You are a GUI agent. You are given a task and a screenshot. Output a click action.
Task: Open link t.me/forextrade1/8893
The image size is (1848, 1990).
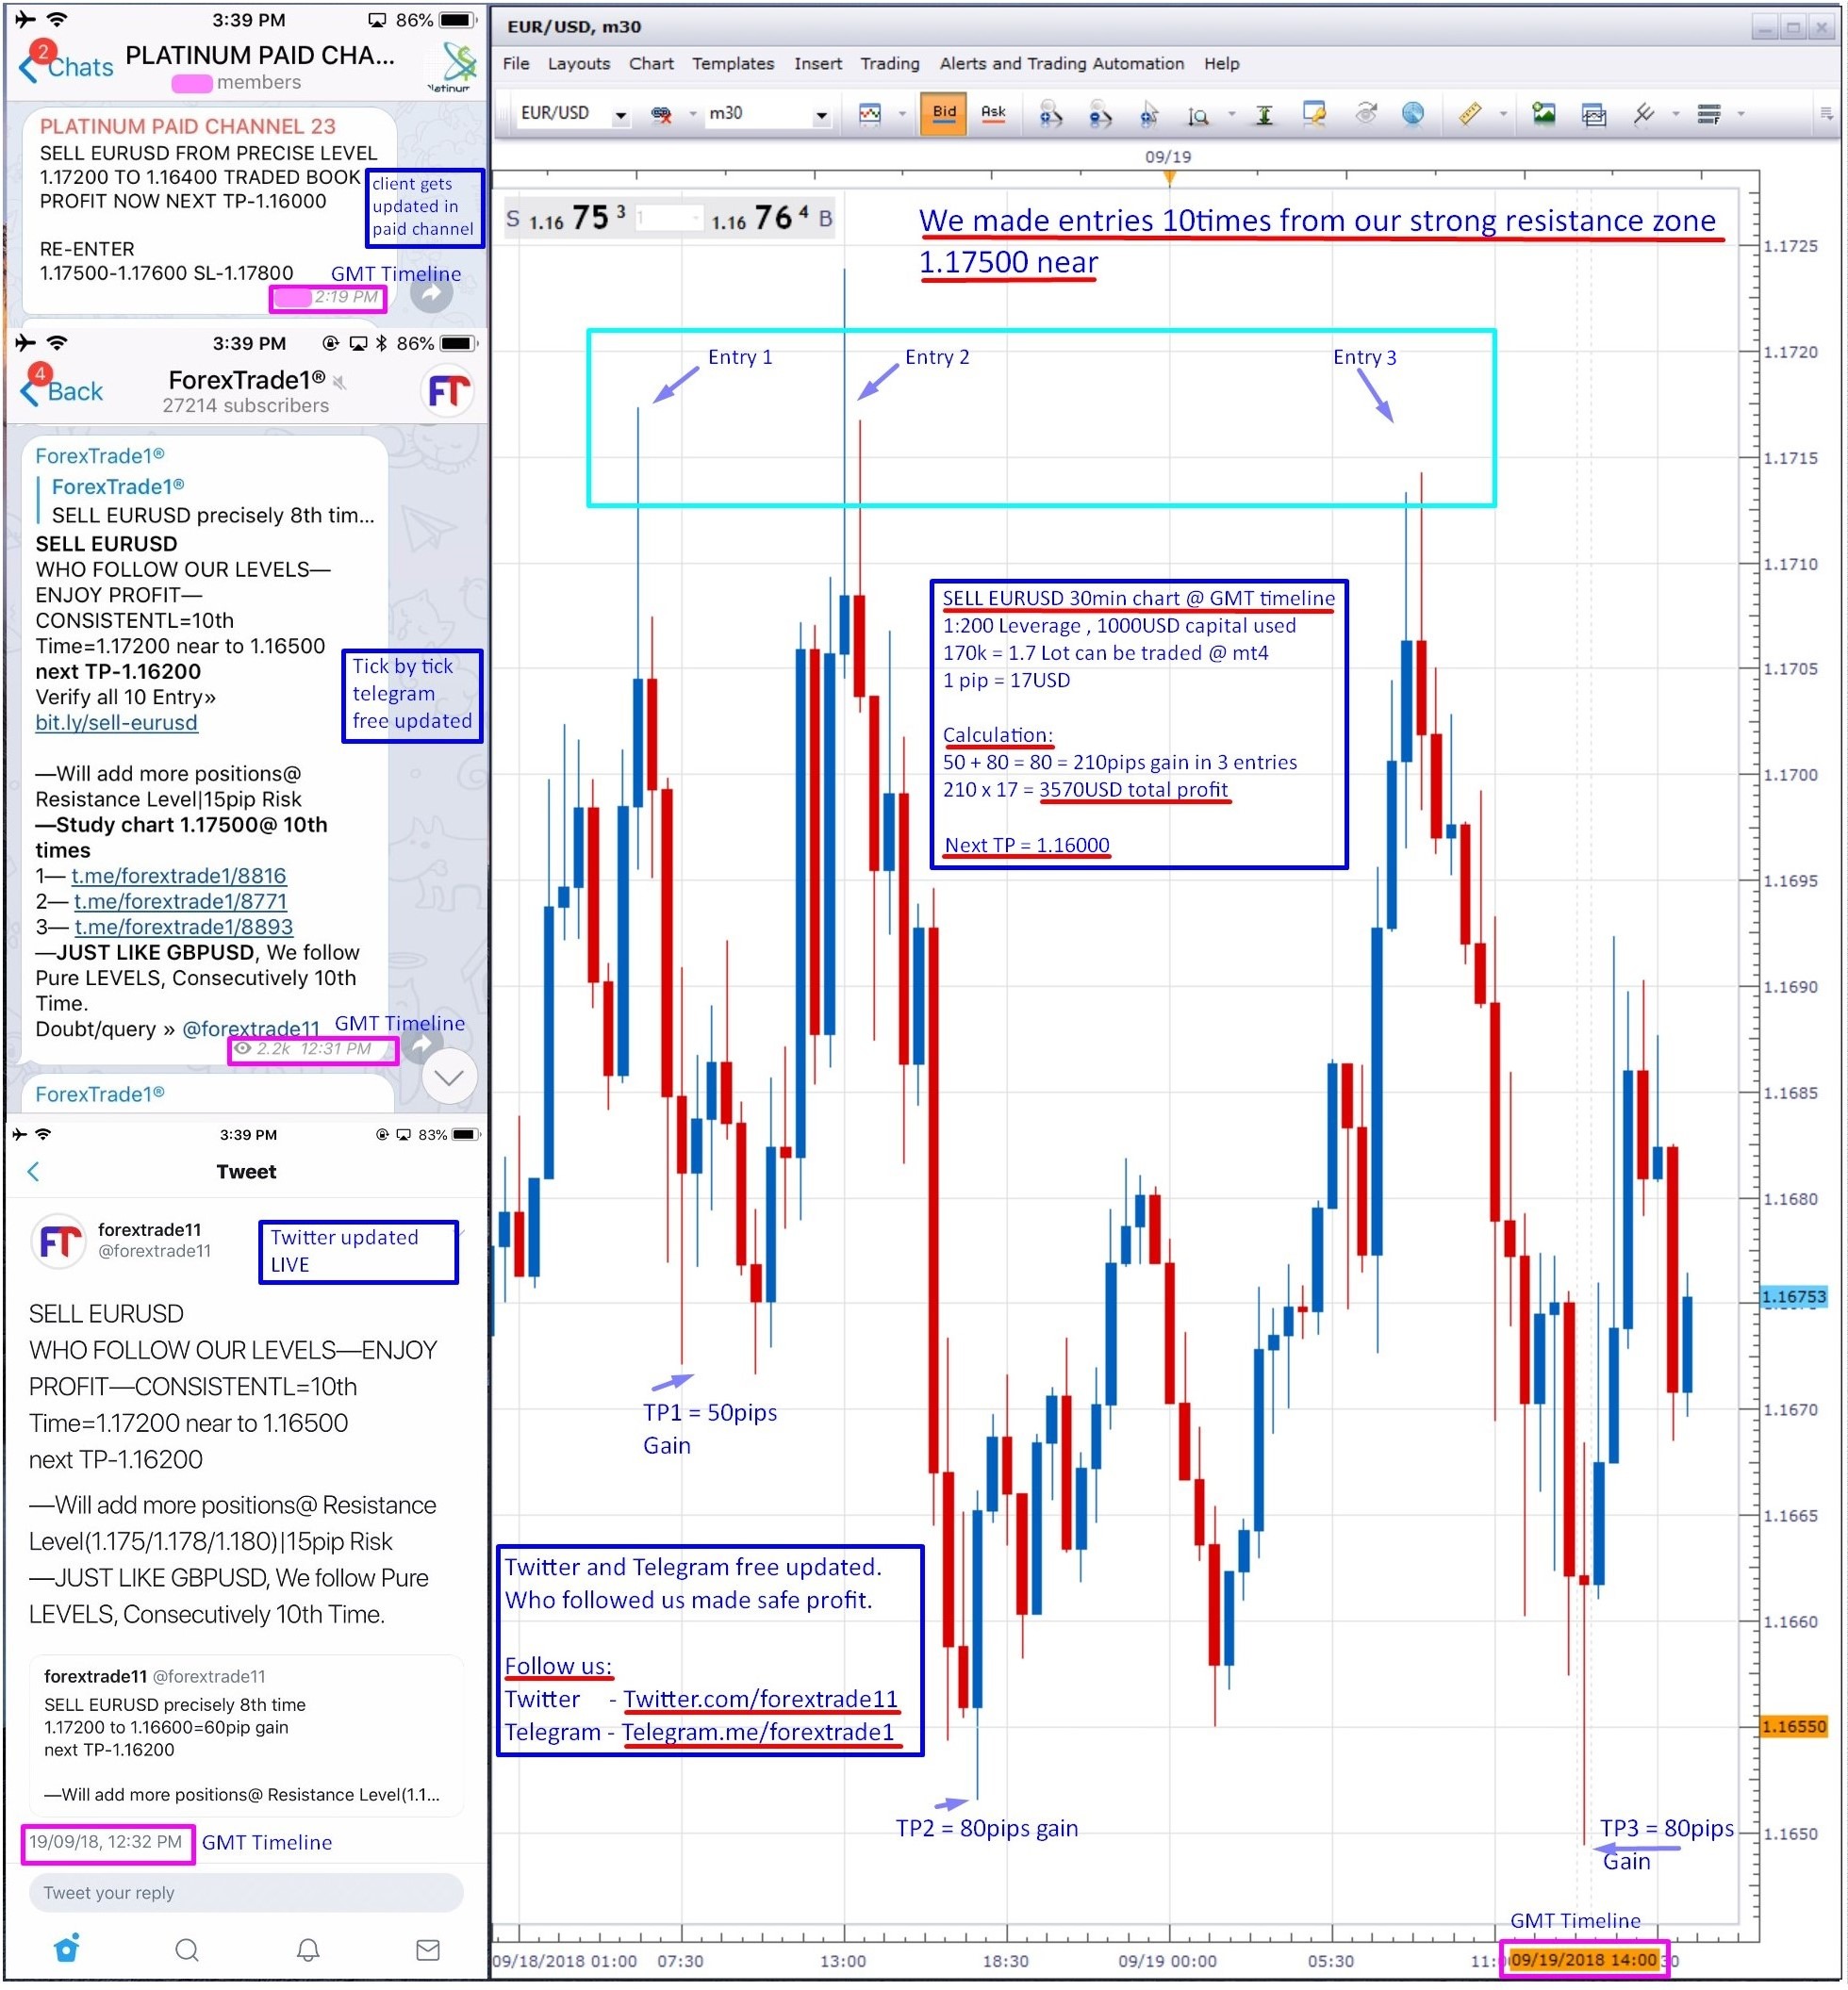(x=184, y=927)
